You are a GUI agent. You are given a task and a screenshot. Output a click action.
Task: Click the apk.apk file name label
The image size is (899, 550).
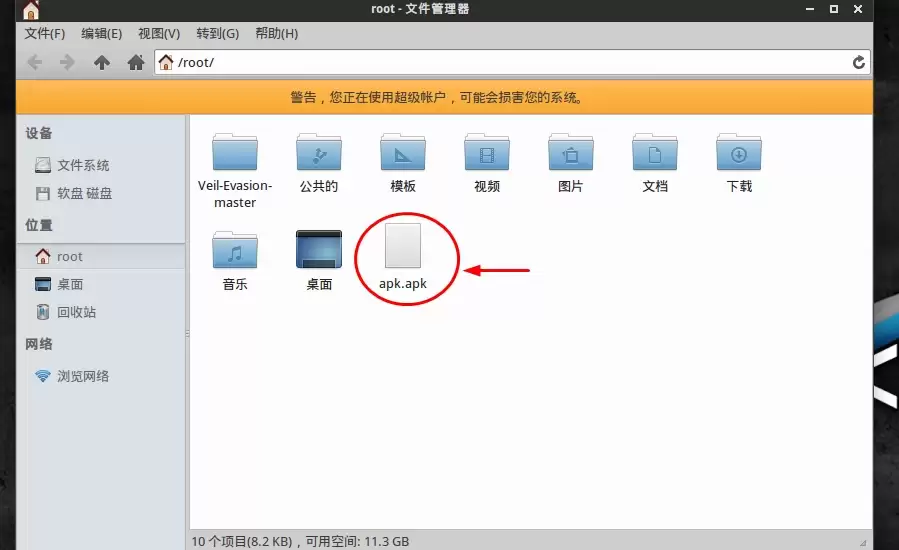(x=402, y=283)
